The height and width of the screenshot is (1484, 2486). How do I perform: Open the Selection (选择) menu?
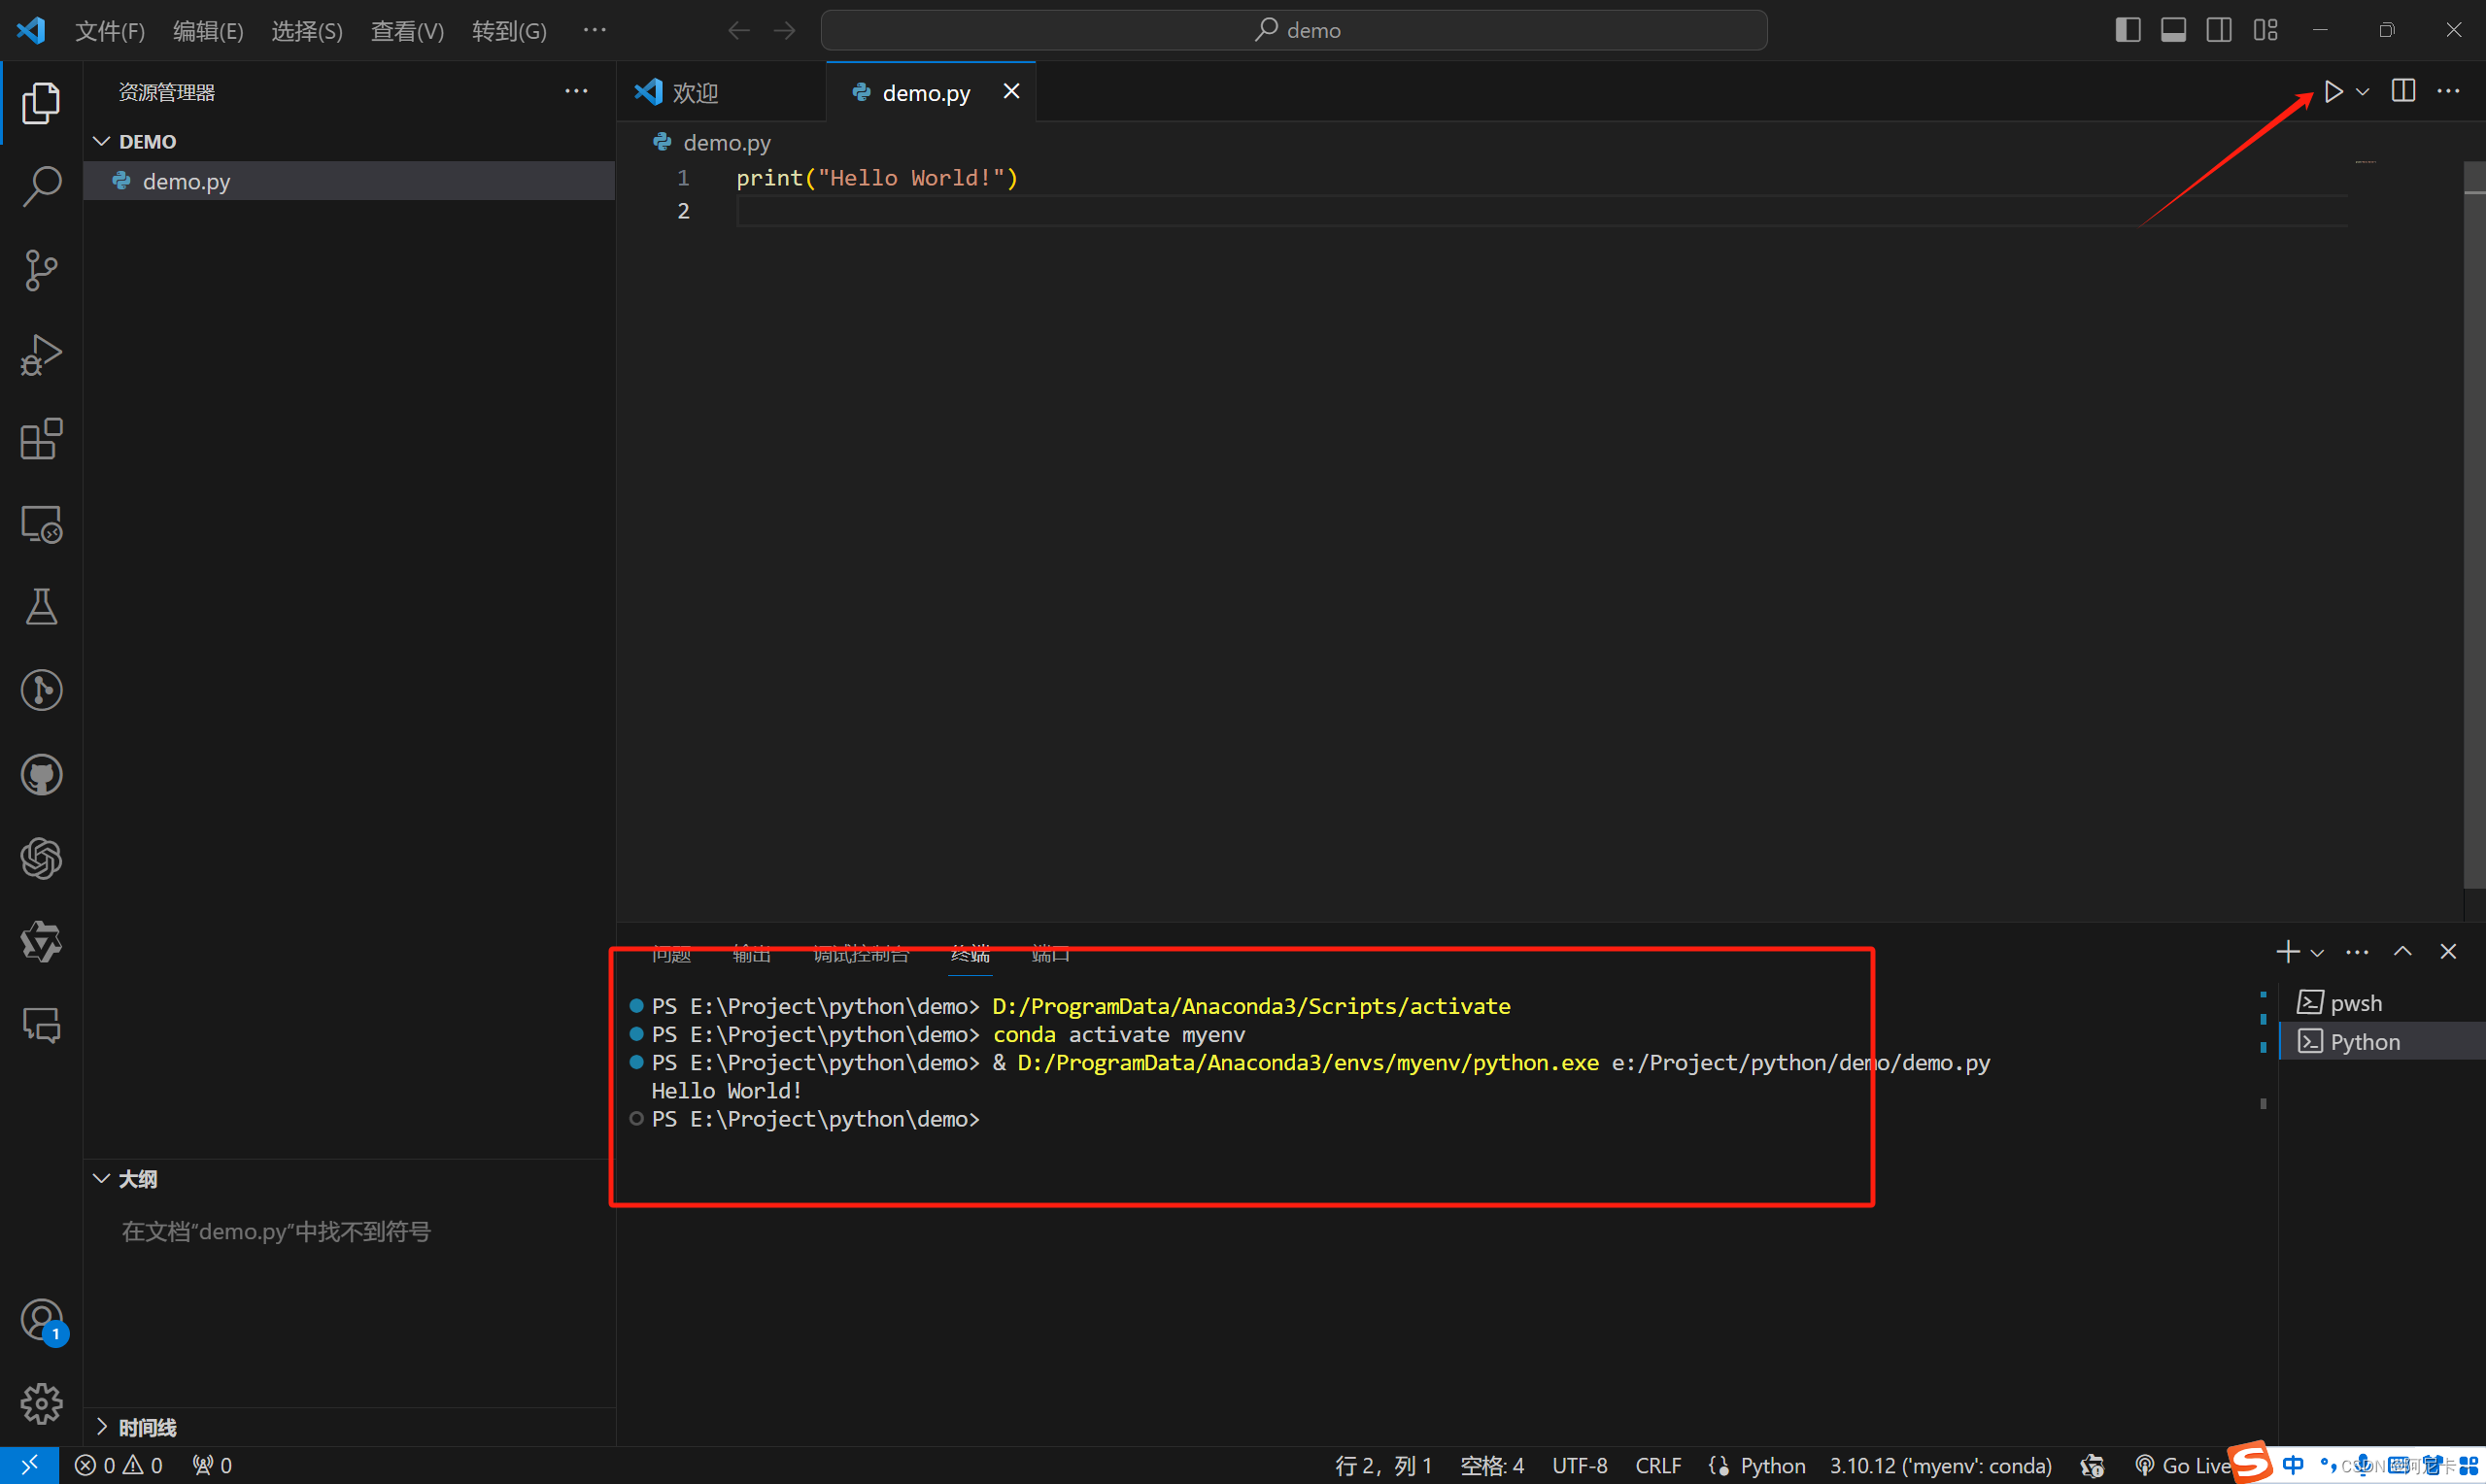307,31
